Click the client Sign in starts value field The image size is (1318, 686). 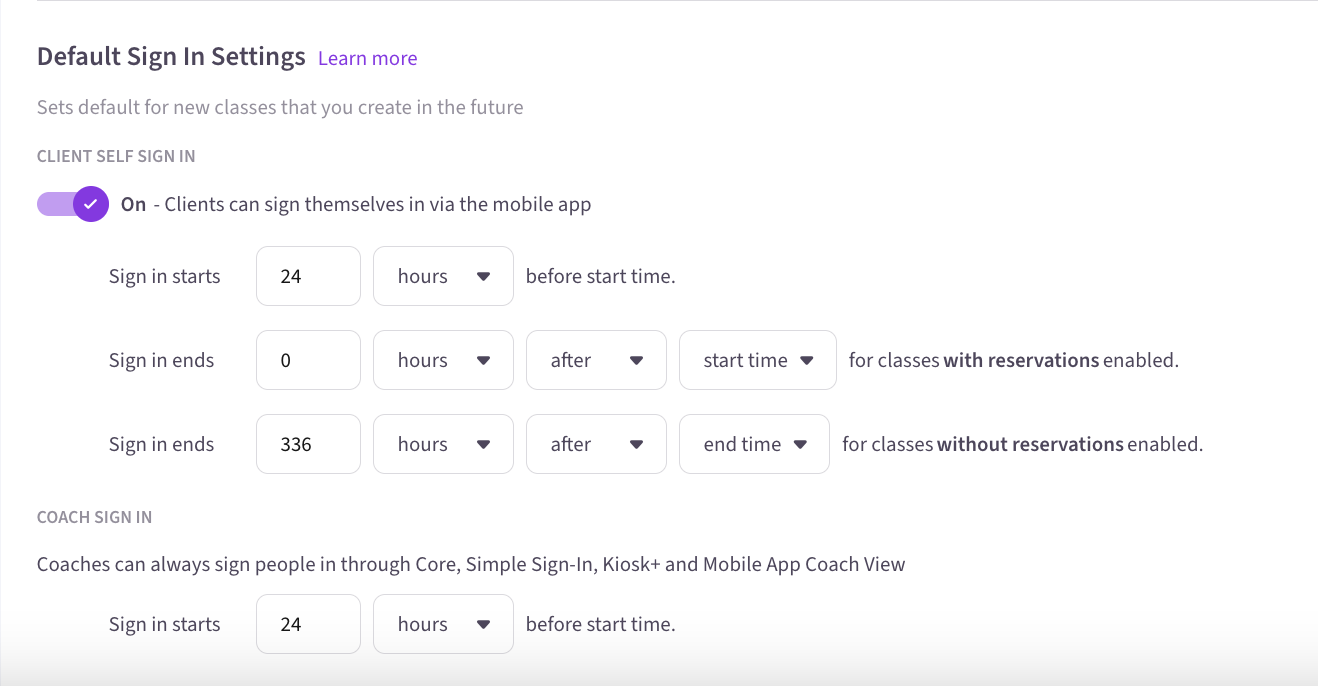(x=308, y=276)
